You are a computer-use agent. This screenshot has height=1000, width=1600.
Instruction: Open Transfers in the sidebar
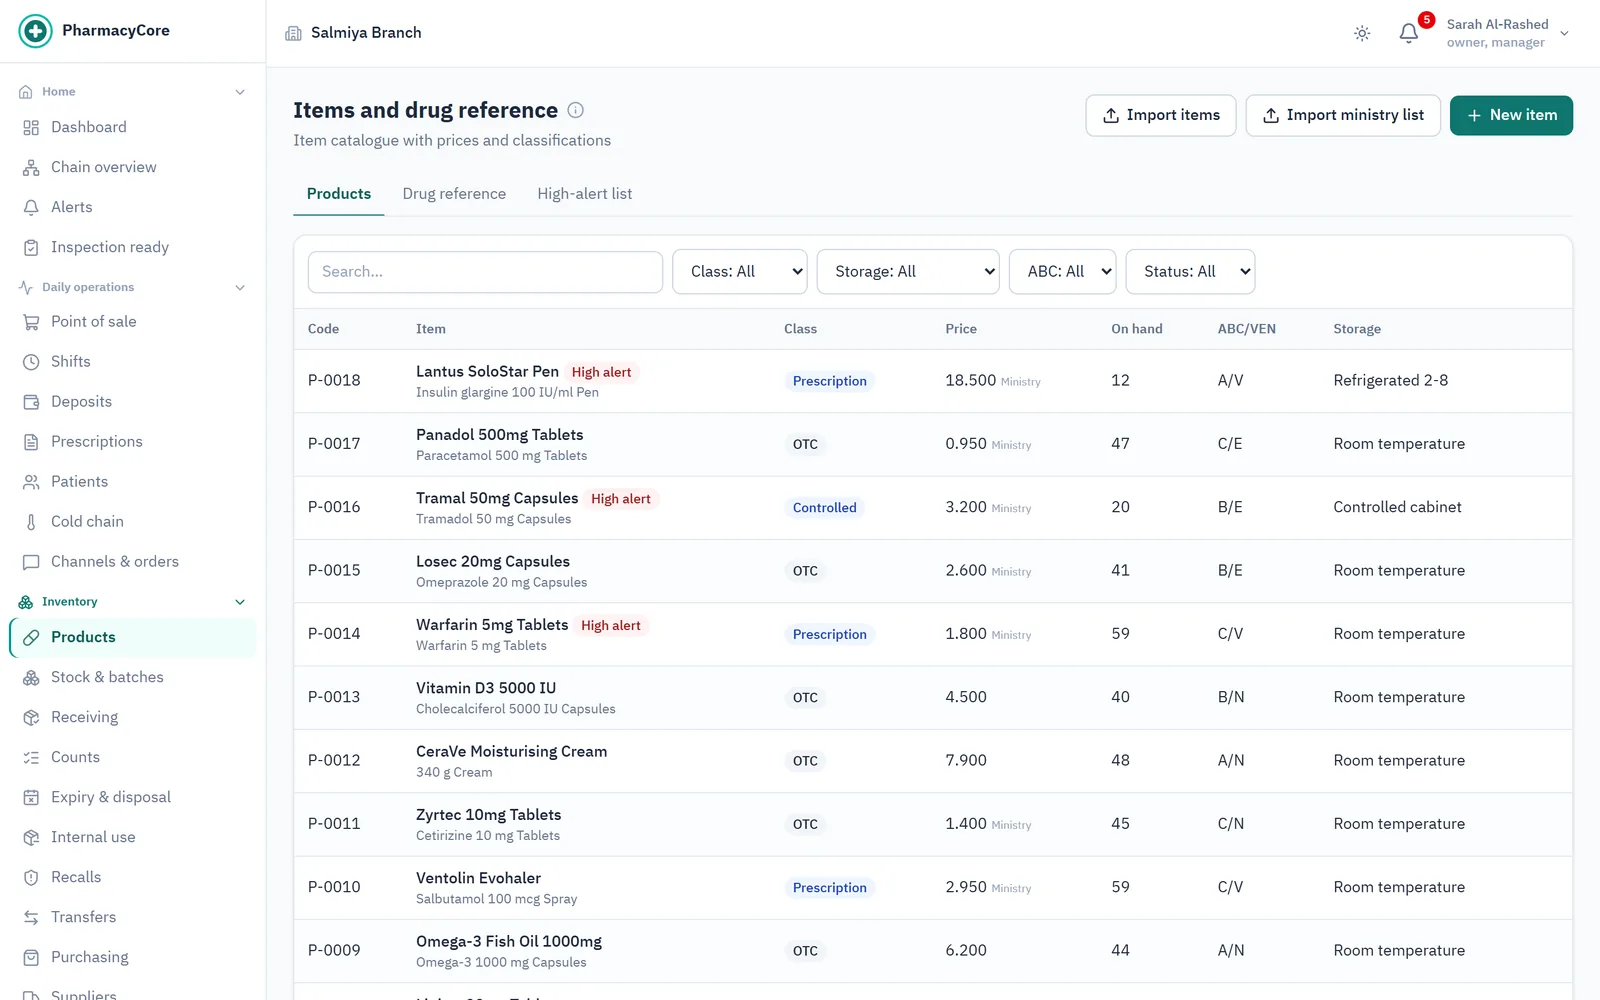[132, 917]
